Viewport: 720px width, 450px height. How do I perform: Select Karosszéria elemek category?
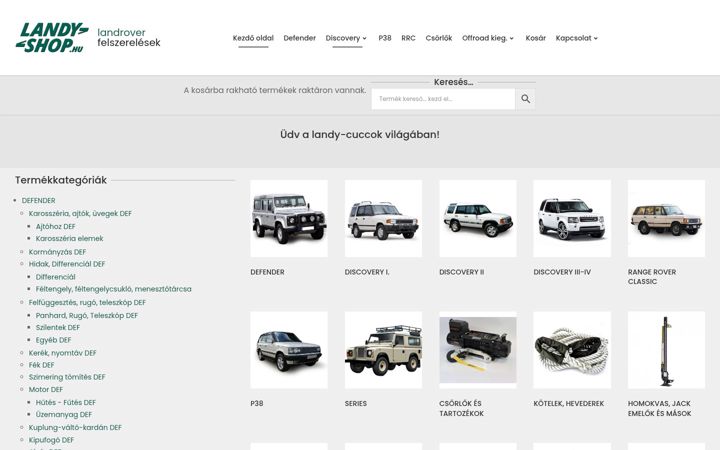pyautogui.click(x=69, y=238)
